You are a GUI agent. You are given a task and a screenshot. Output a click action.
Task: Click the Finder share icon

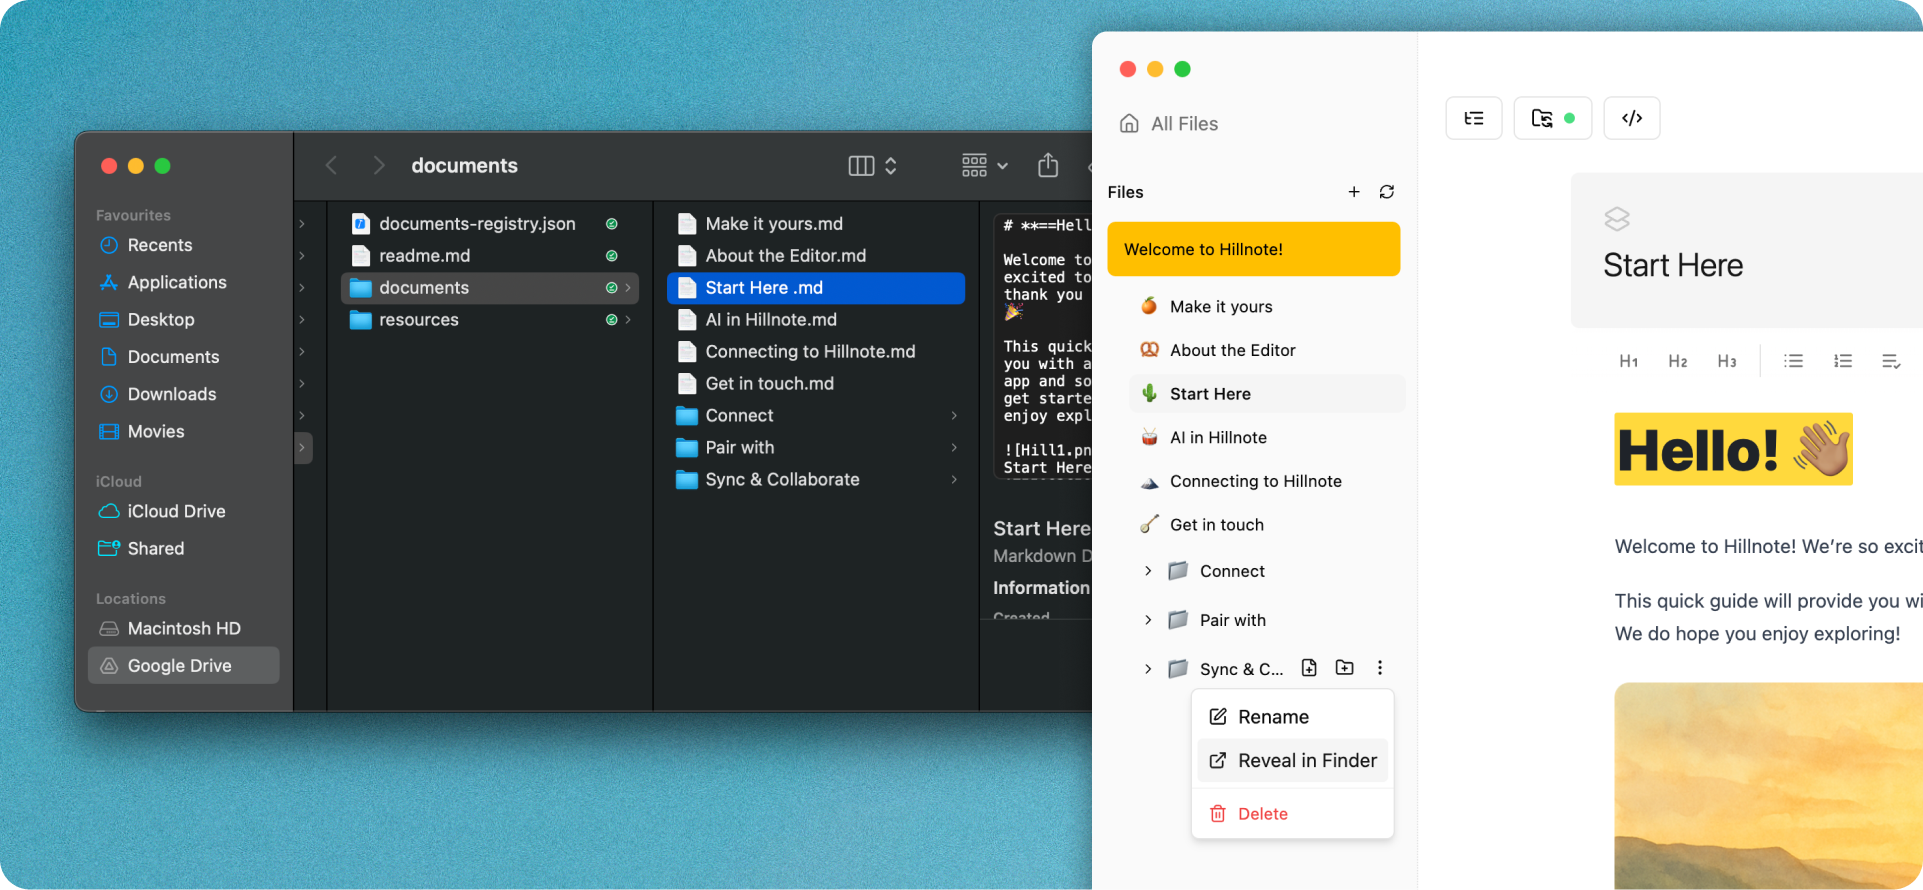1048,165
